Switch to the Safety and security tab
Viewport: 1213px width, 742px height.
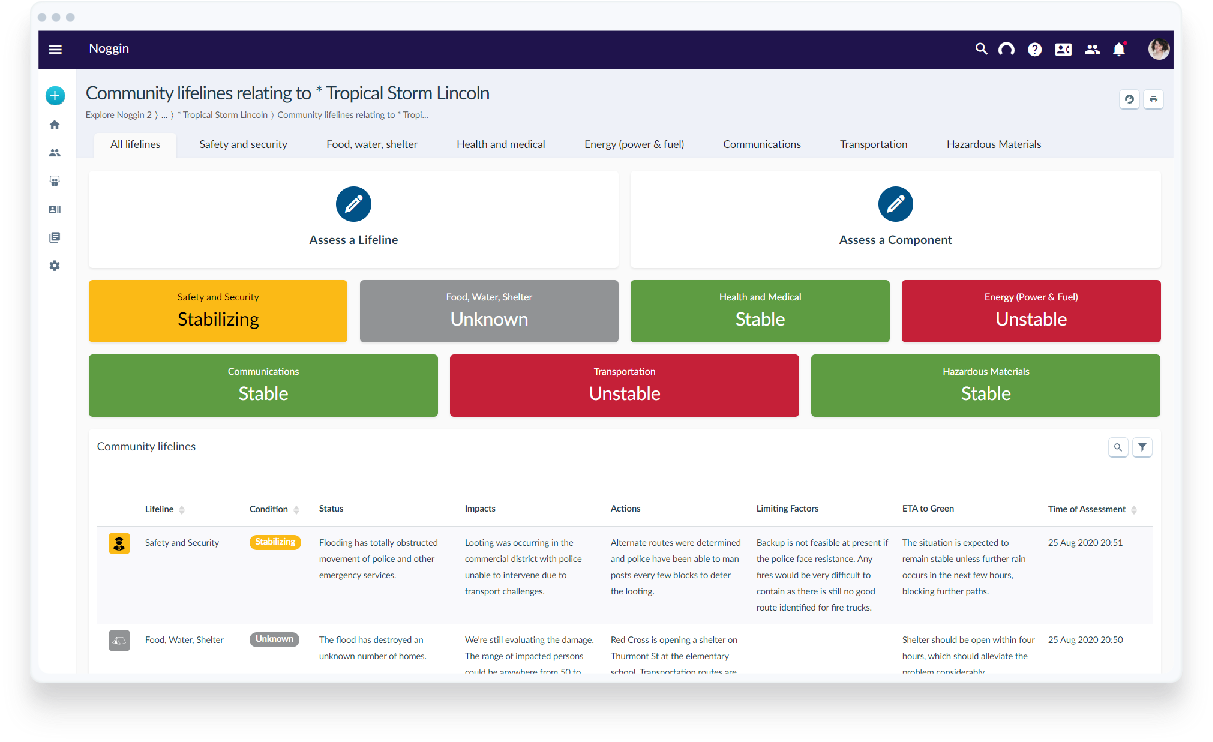[243, 145]
